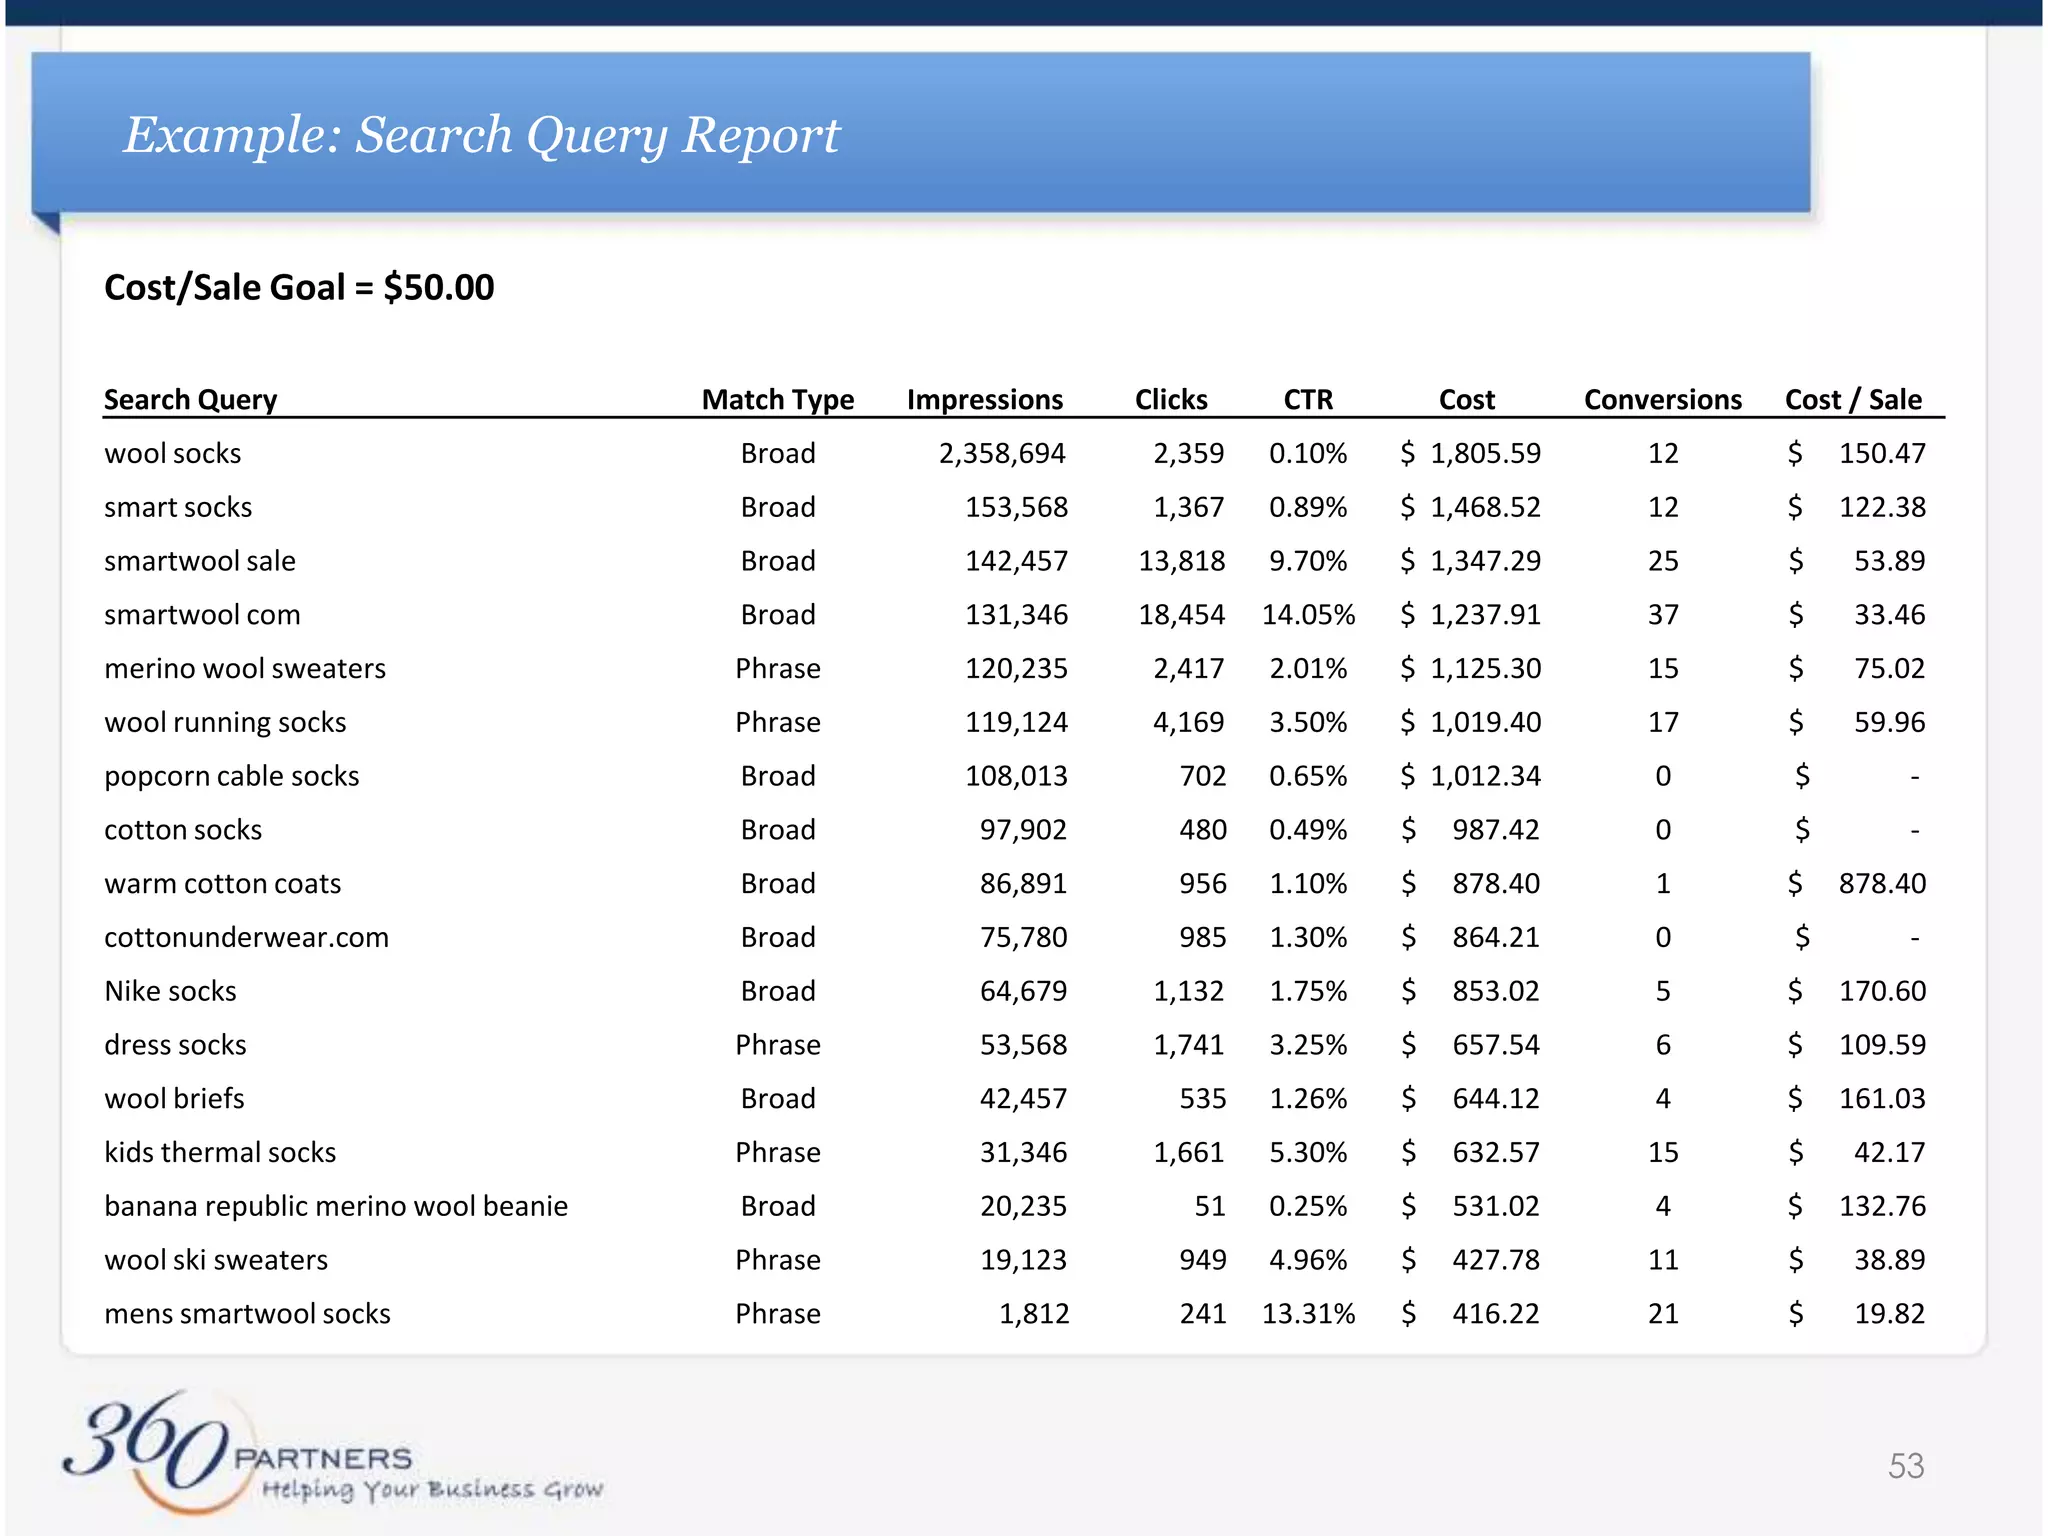
Task: Select the 'wool socks' query row
Action: (173, 453)
